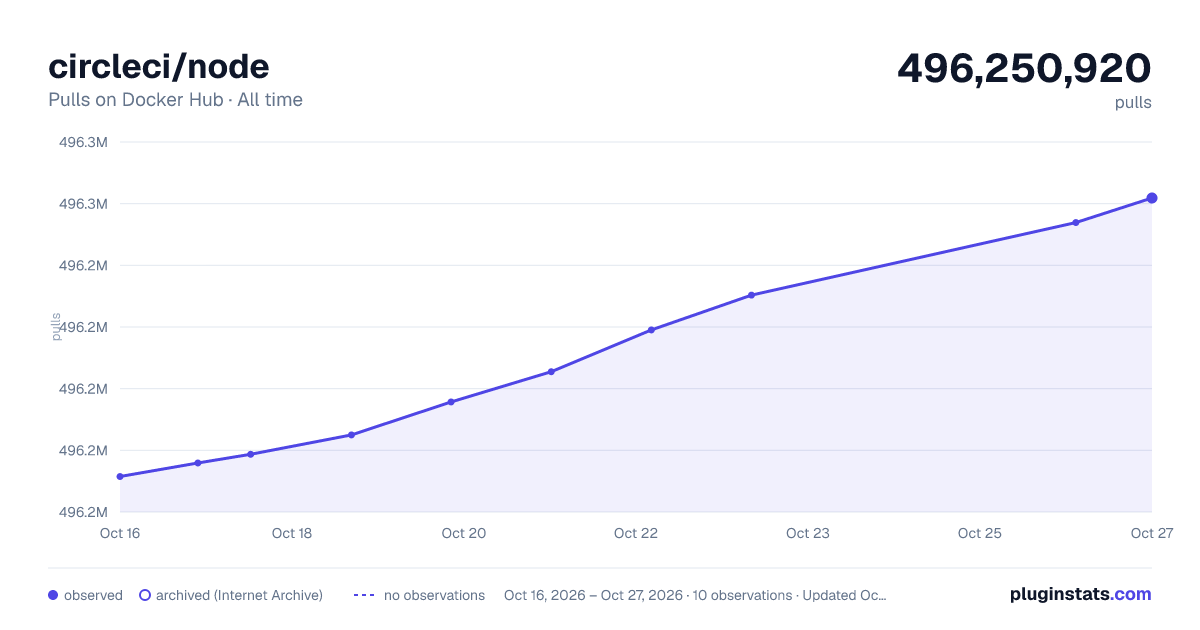Click the 496,250,920 total pulls value

pos(1024,68)
